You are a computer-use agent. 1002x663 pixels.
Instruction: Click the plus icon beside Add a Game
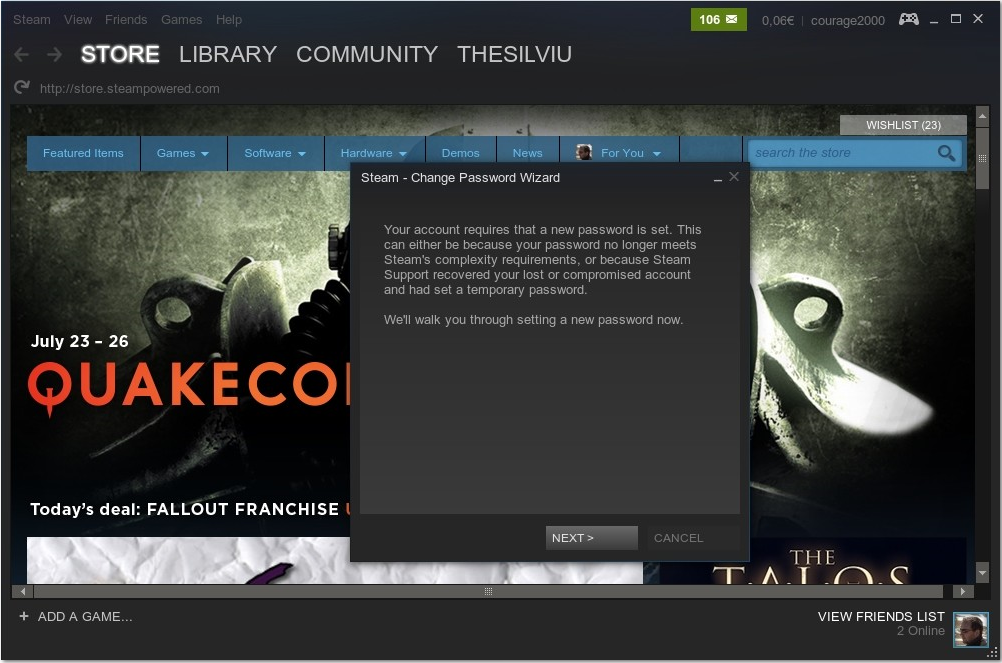click(x=24, y=616)
